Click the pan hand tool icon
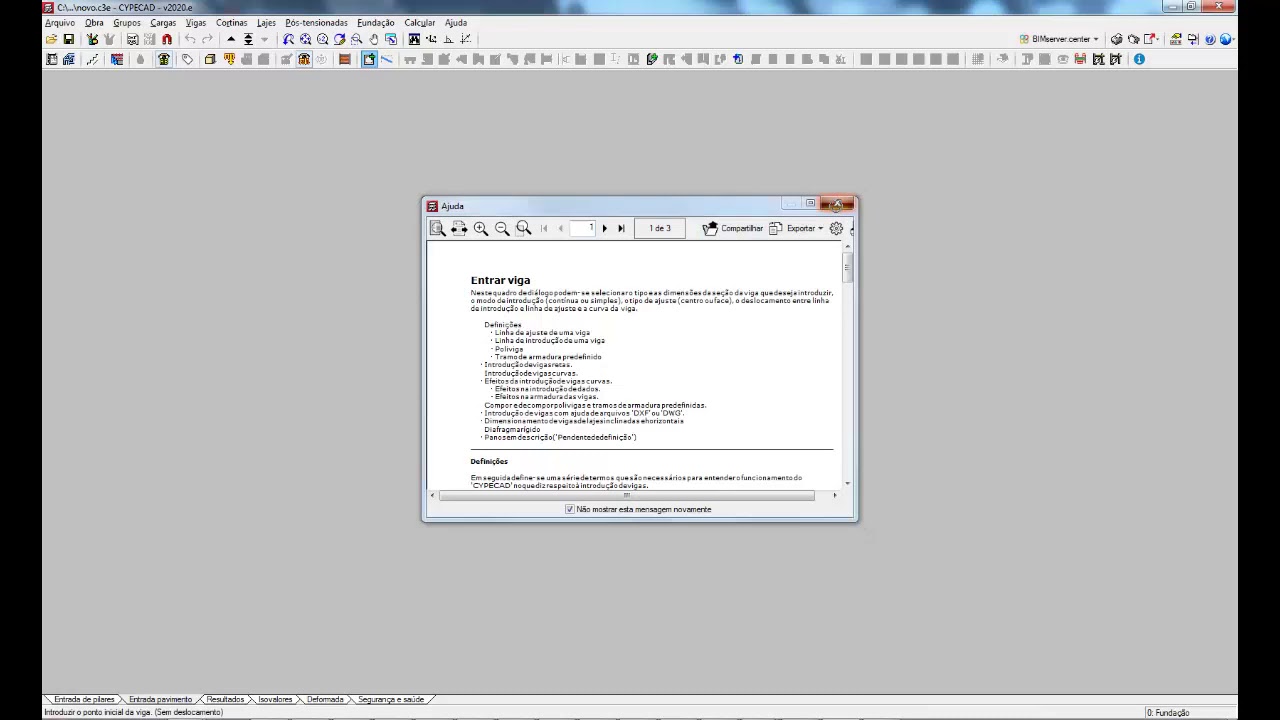 (374, 39)
